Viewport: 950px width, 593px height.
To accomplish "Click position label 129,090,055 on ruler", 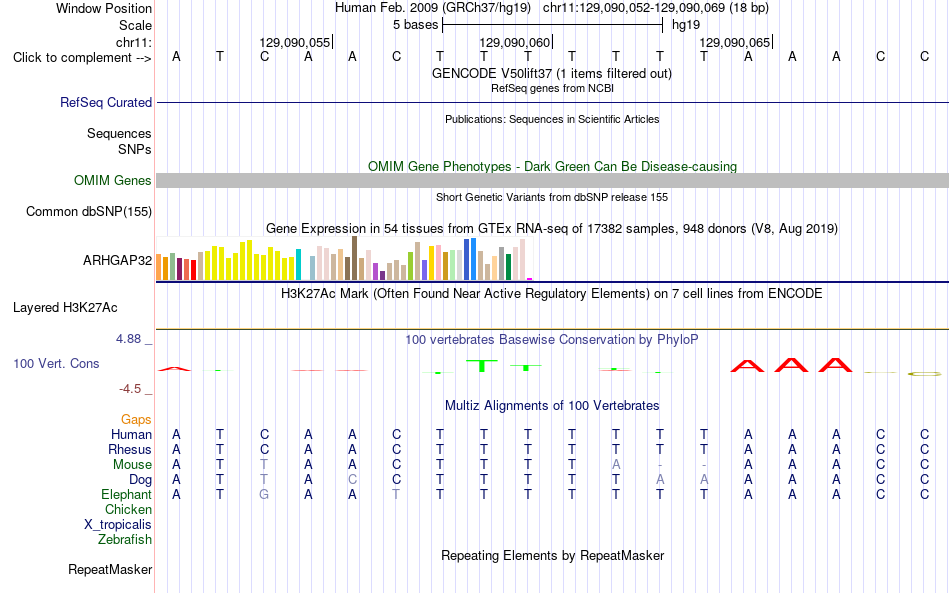I will click(x=294, y=42).
